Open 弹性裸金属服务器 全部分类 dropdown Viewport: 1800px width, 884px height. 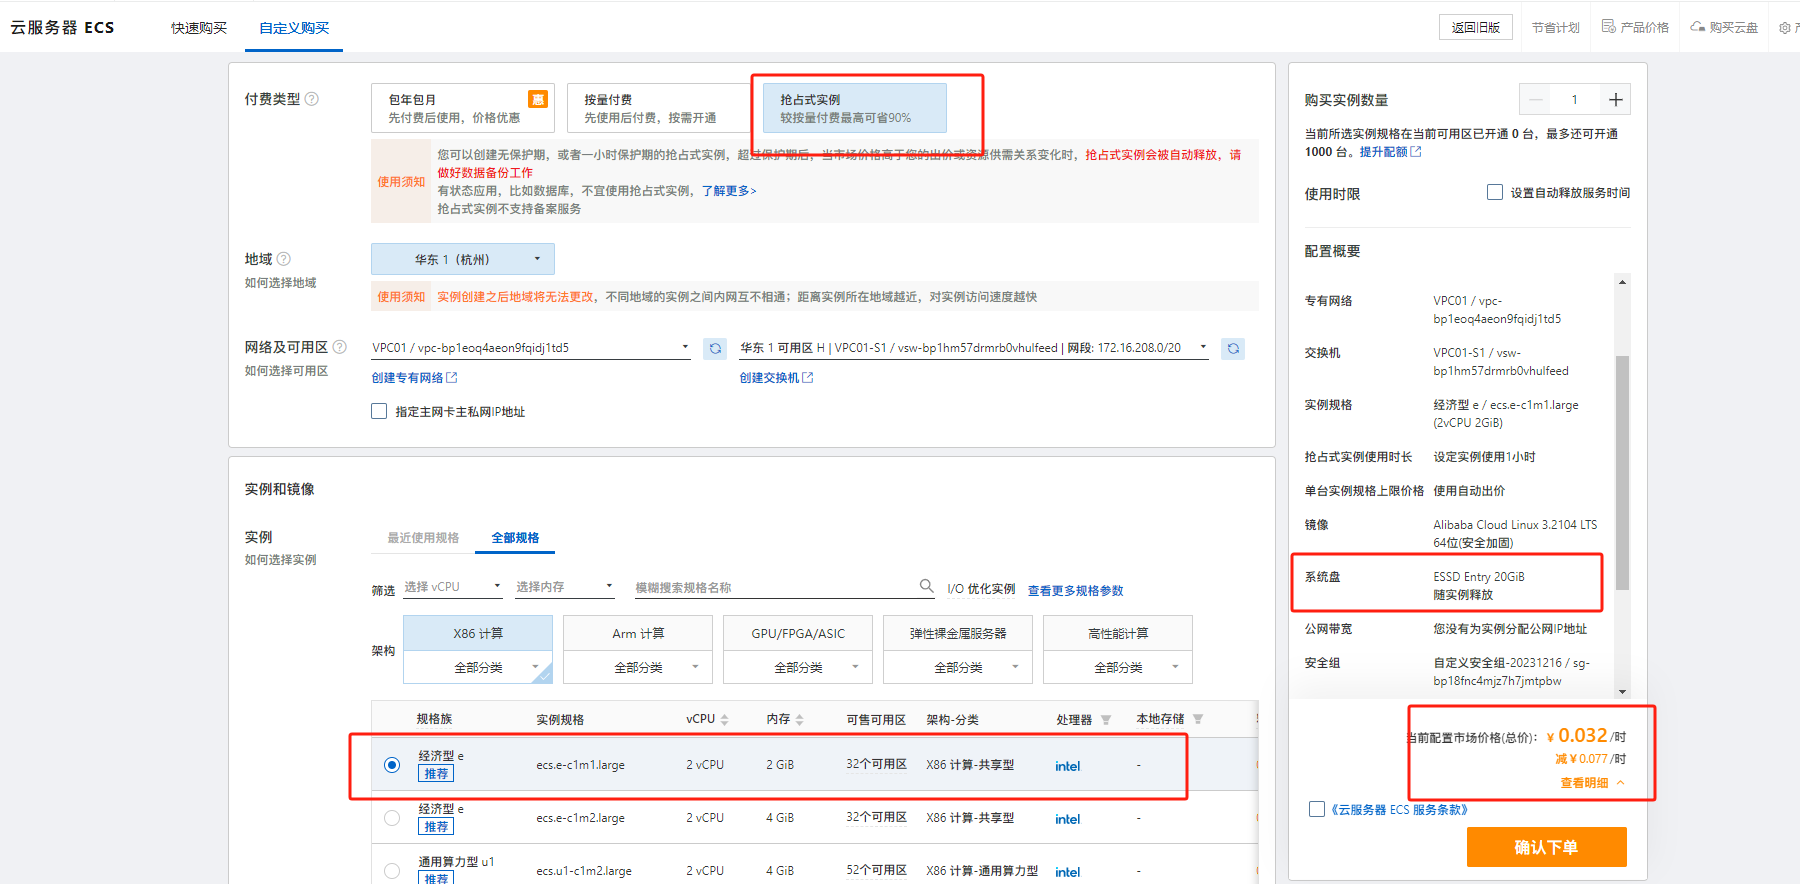coord(958,667)
